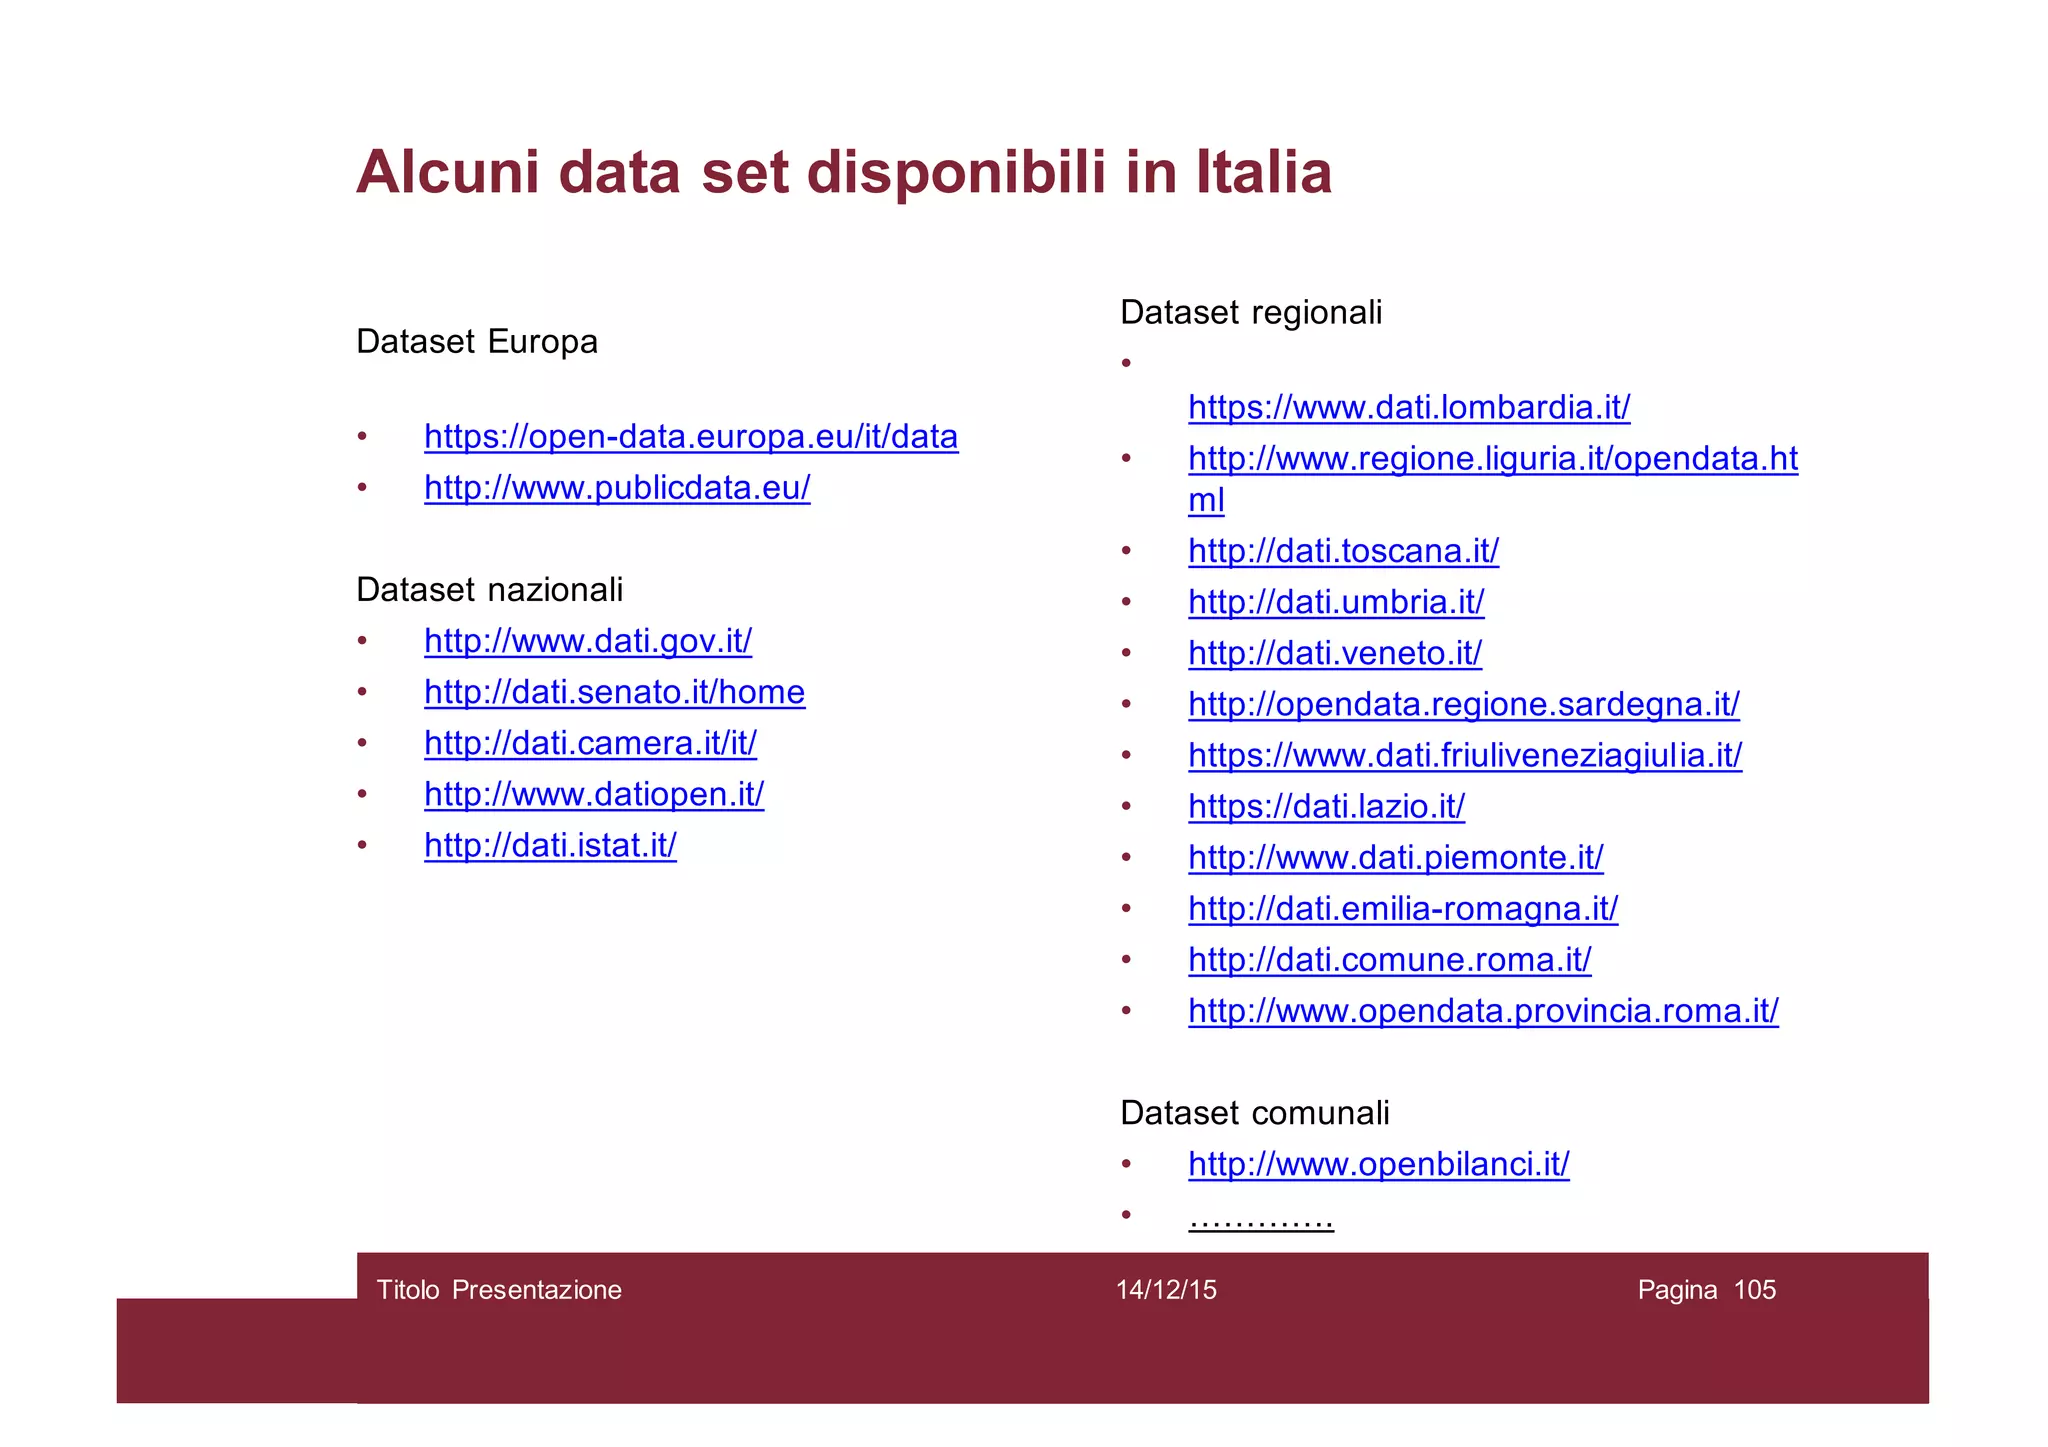Open the dati.toscana.it link
2048x1447 pixels.
pos(1343,551)
